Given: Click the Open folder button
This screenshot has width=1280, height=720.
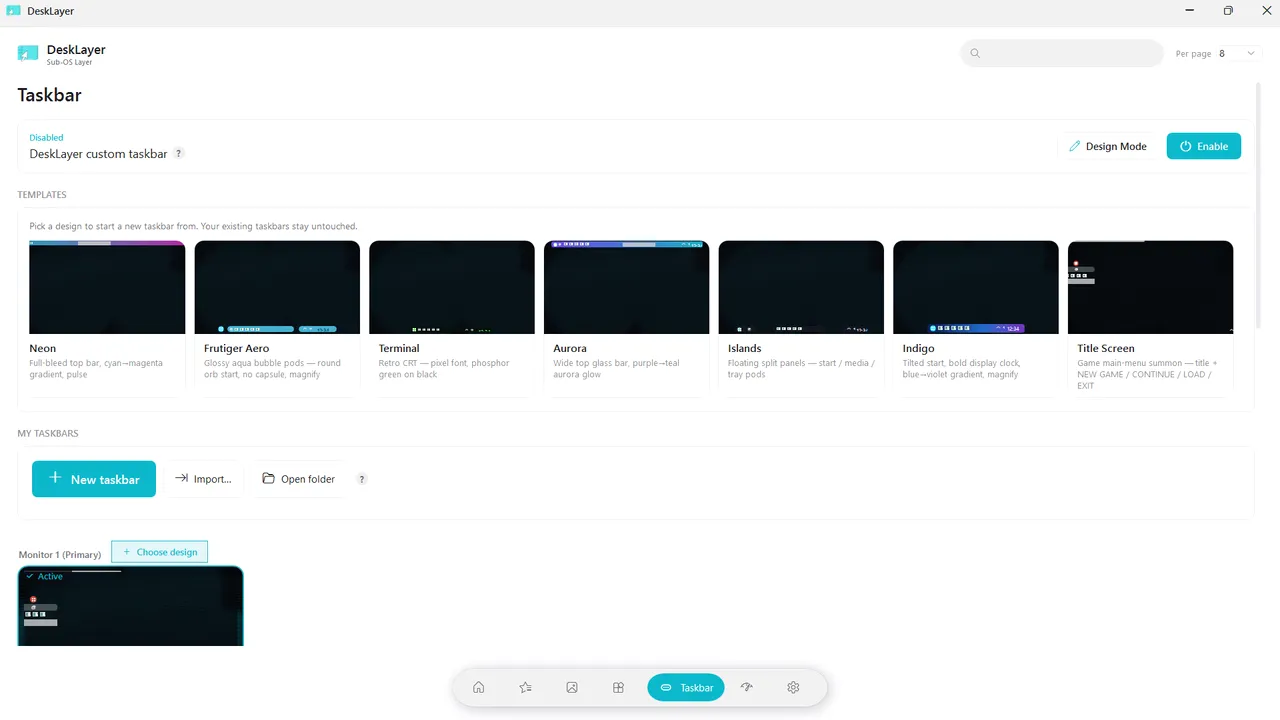Looking at the screenshot, I should coord(298,479).
